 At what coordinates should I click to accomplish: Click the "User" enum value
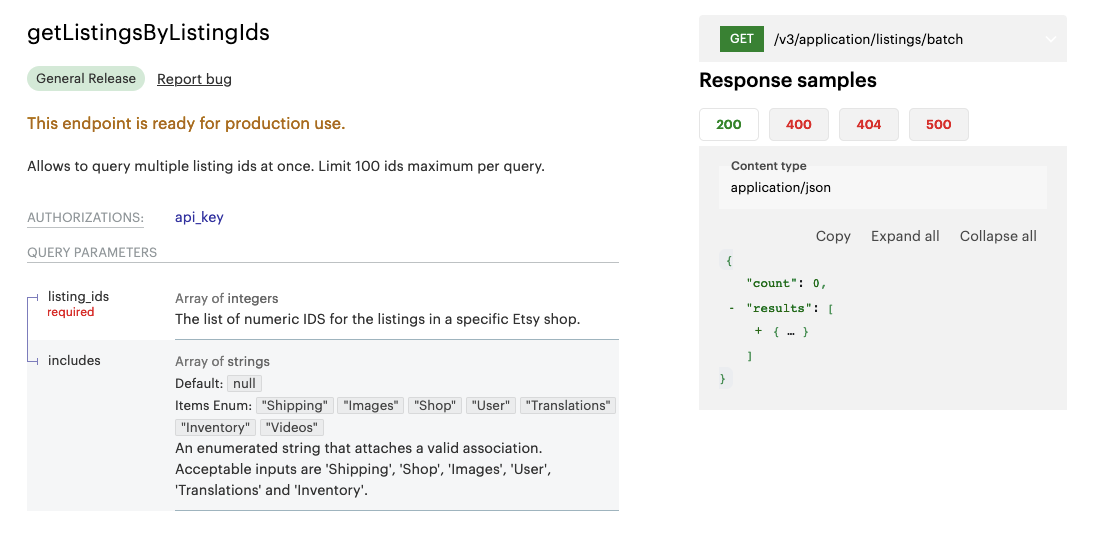(491, 406)
